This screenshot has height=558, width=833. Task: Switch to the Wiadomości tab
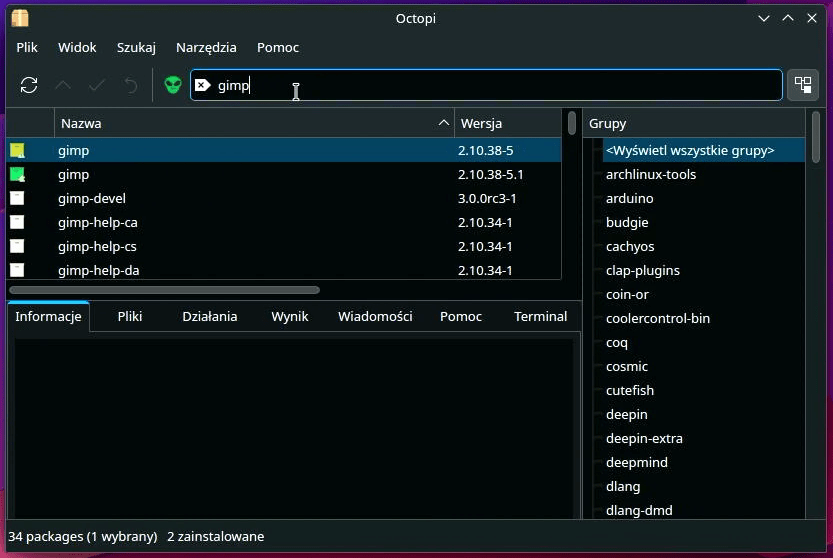[375, 317]
